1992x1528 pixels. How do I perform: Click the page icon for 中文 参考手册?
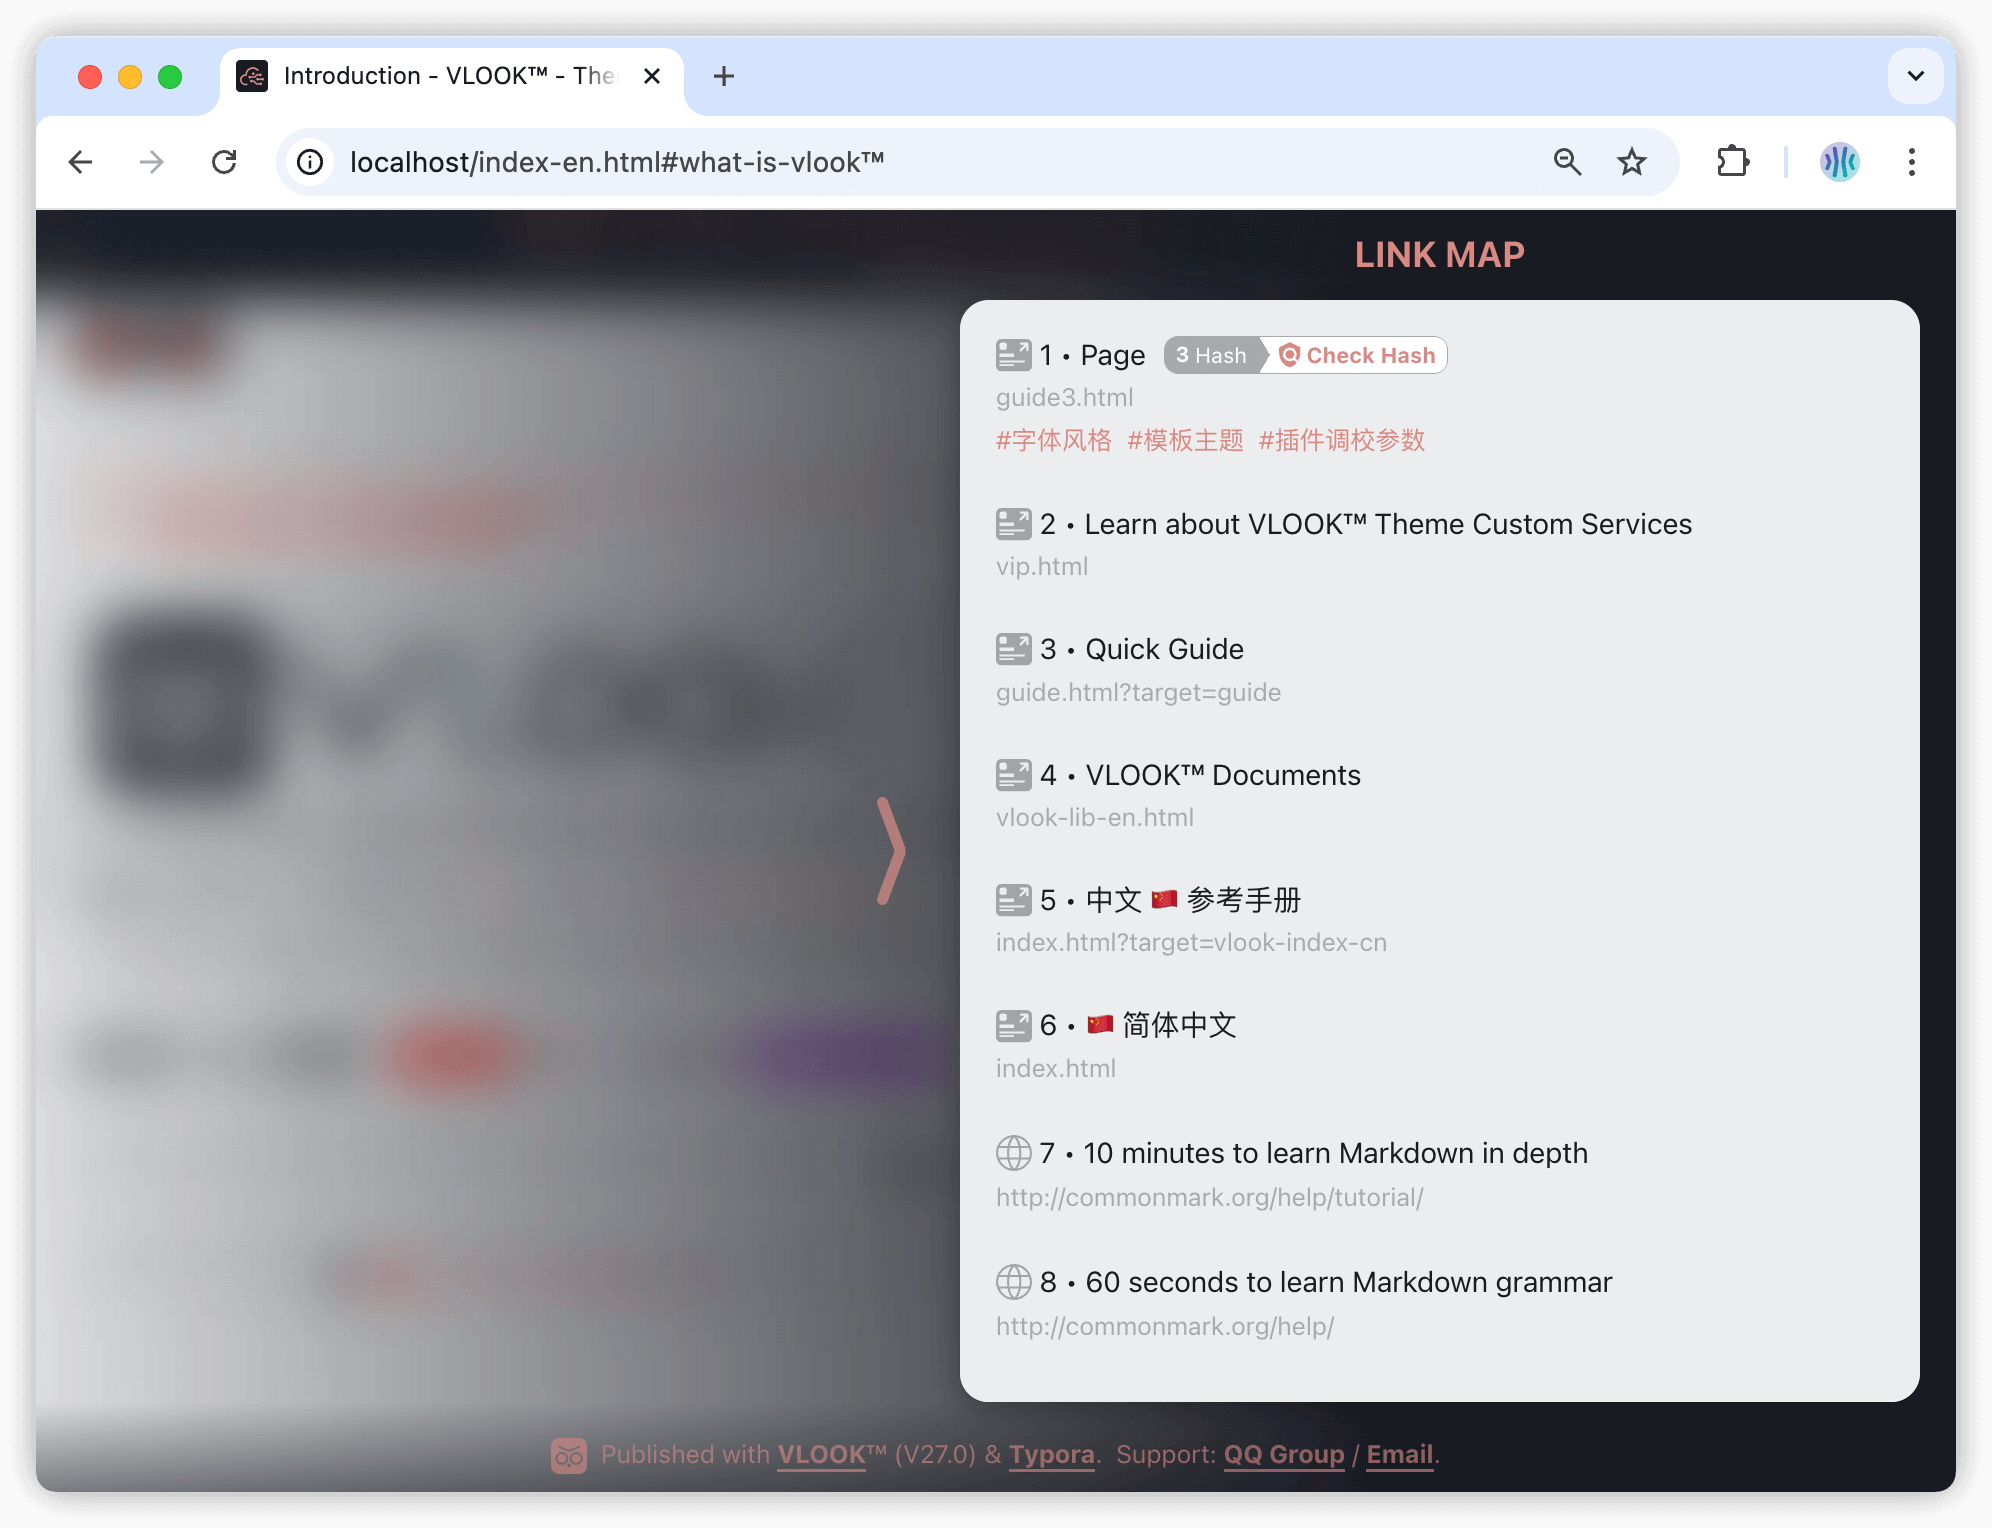point(1013,897)
